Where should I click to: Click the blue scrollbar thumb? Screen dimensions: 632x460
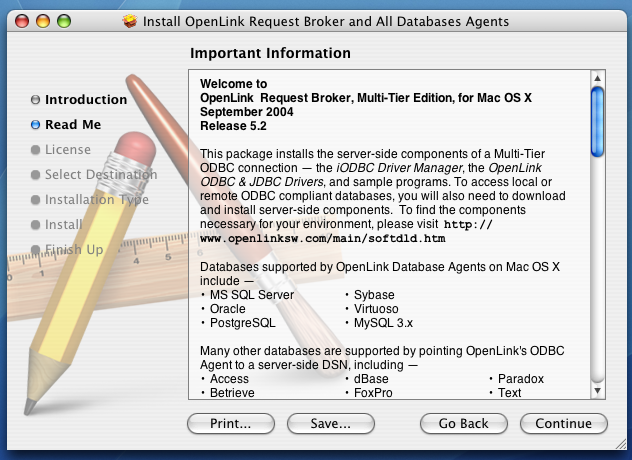click(x=597, y=122)
